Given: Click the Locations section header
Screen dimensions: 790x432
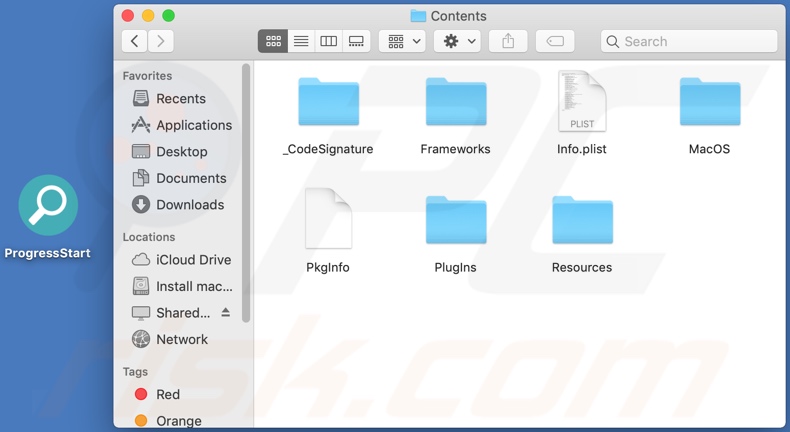Looking at the screenshot, I should point(149,237).
